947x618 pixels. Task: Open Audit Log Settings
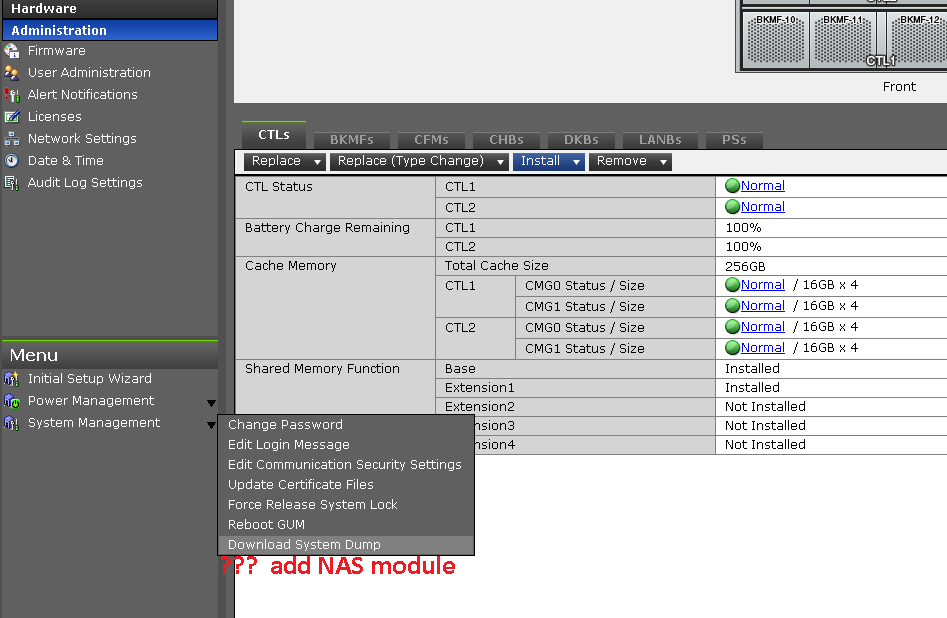point(85,182)
